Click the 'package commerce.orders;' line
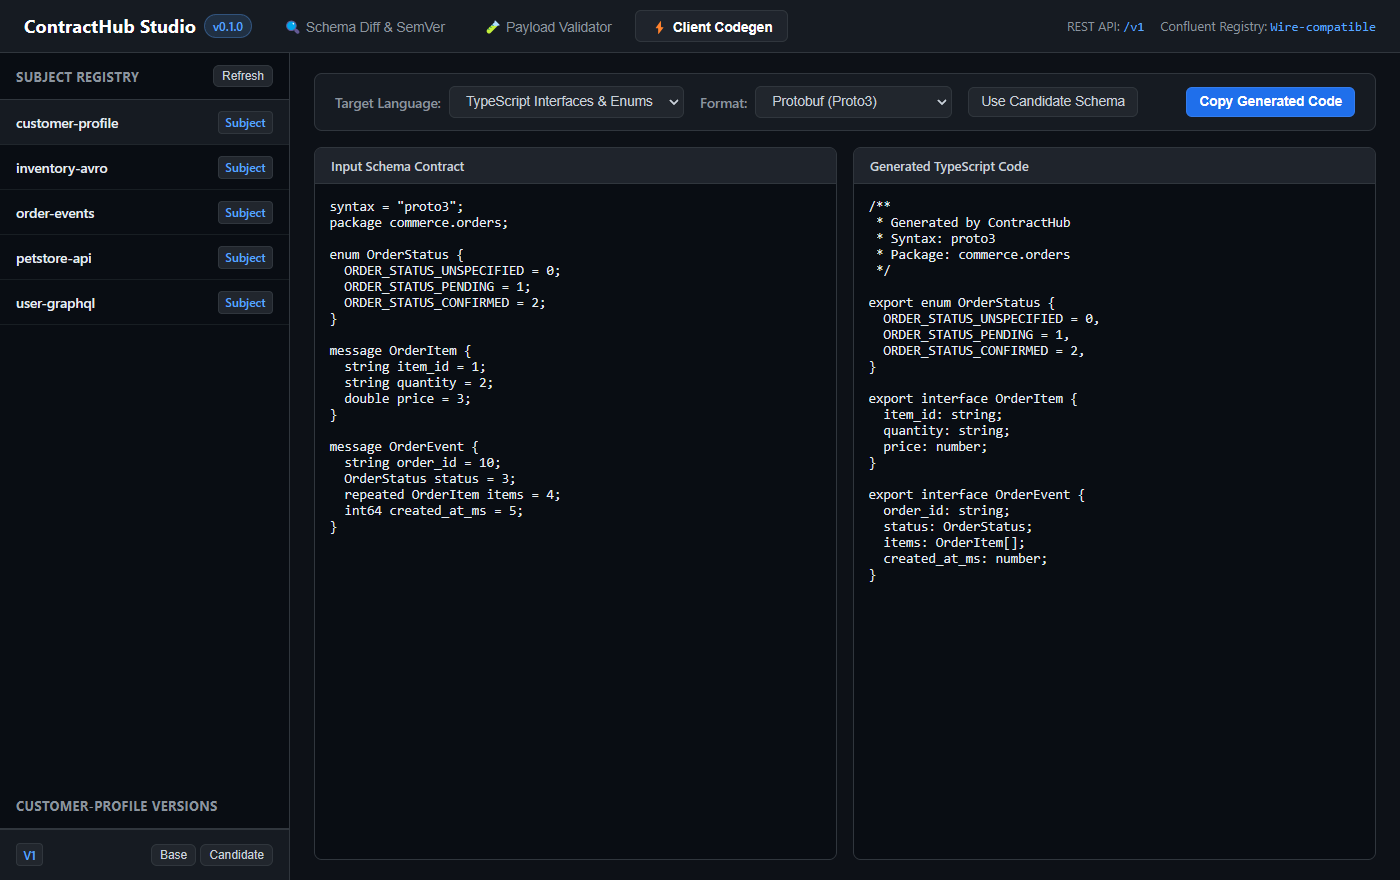 (x=419, y=223)
